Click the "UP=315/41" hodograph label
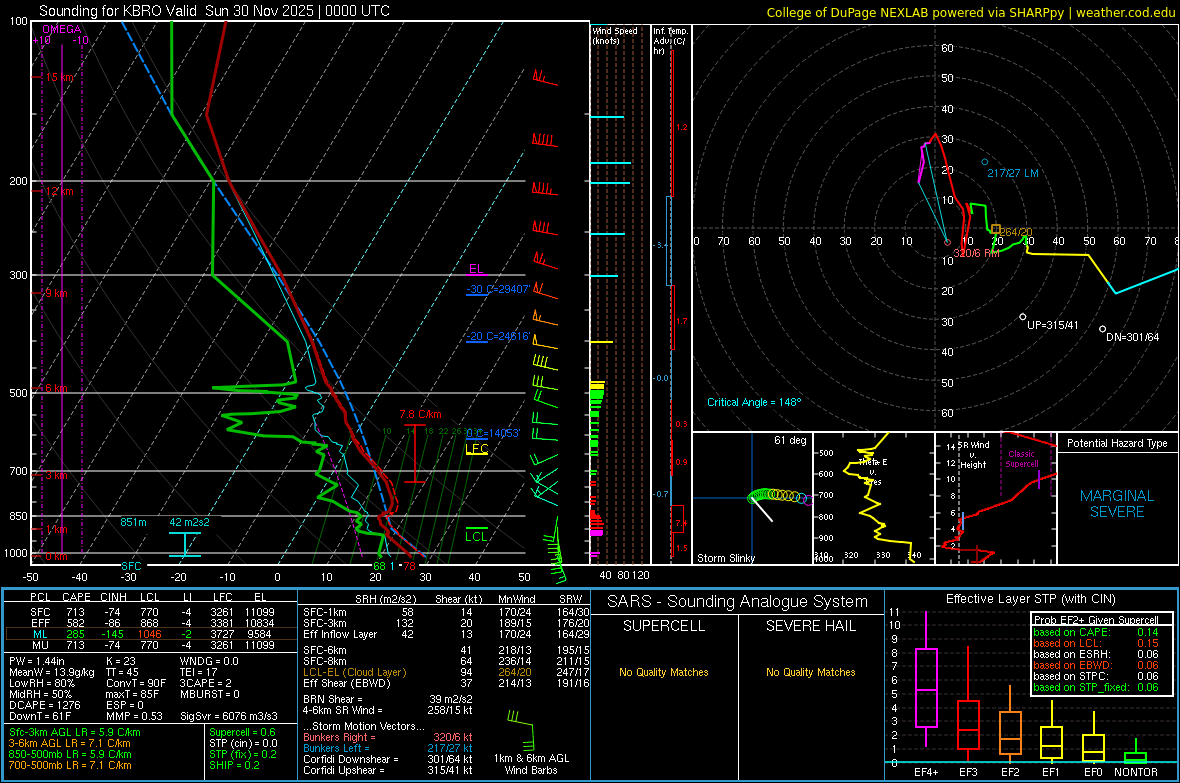 tap(1053, 325)
